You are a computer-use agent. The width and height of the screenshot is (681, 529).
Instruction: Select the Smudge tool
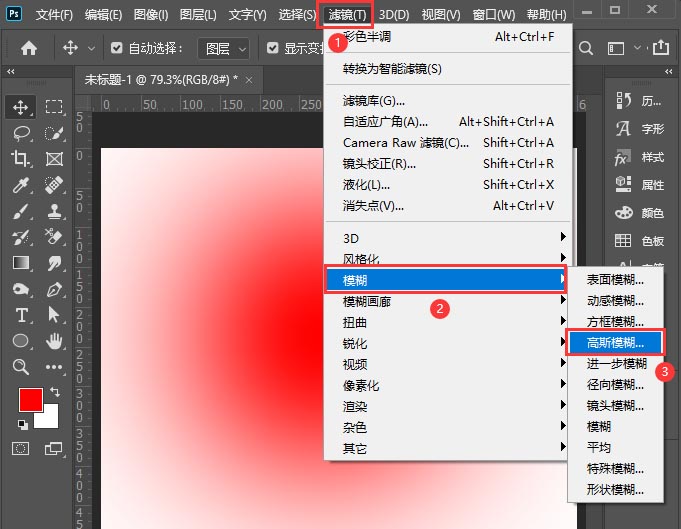coord(54,263)
